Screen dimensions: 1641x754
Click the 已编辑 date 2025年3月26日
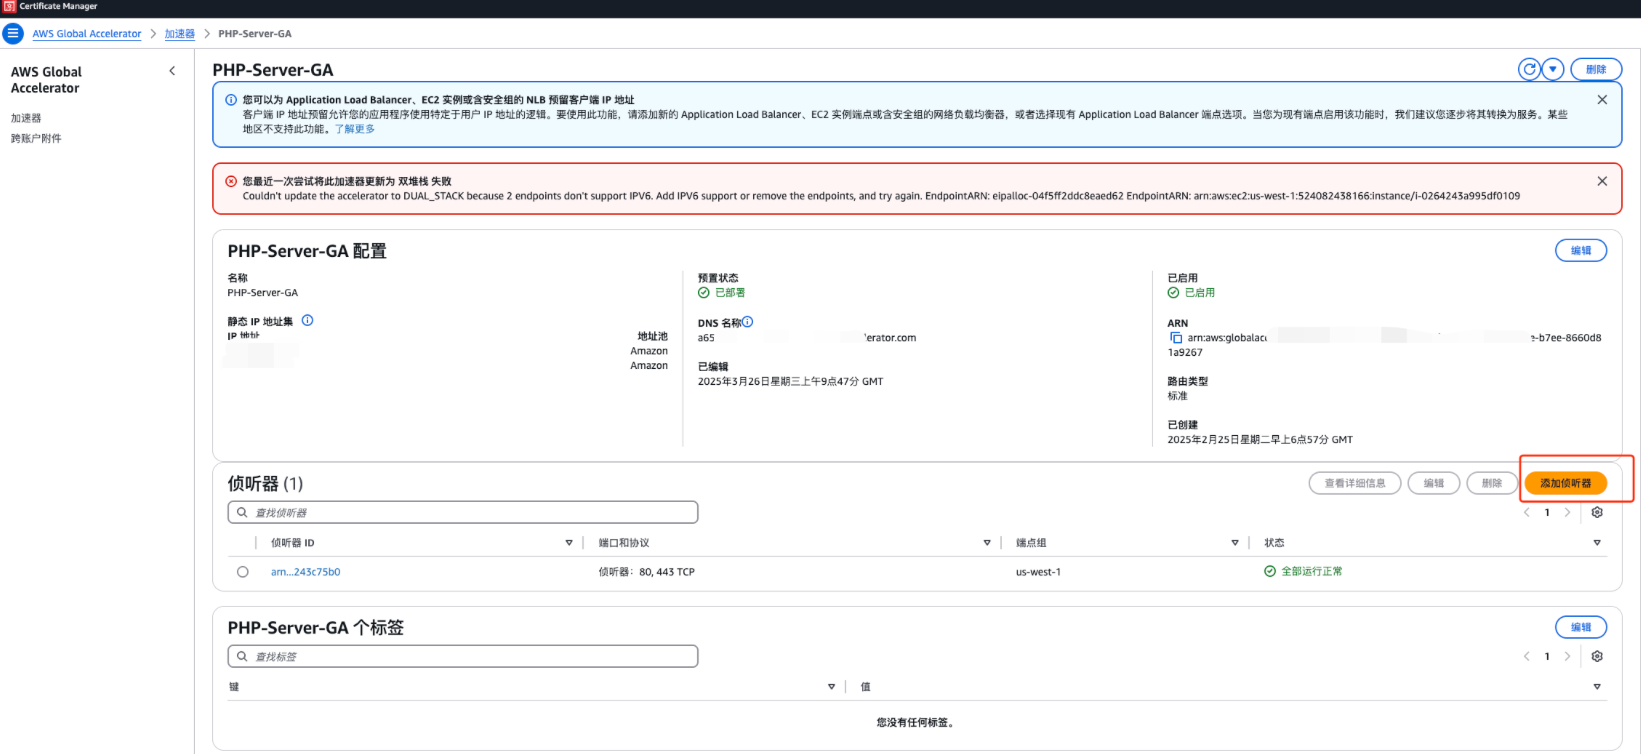click(790, 382)
